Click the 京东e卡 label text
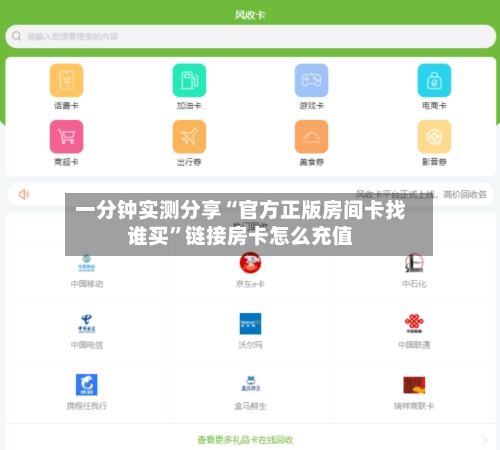The height and width of the screenshot is (450, 500). click(x=250, y=284)
